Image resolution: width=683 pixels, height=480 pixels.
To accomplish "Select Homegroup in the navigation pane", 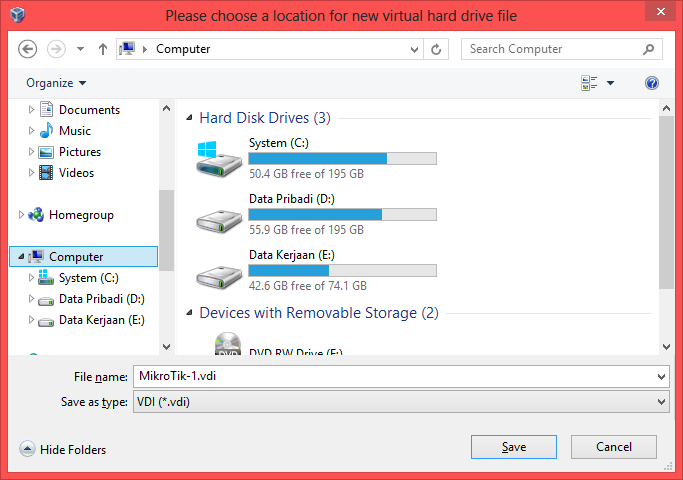I will pos(81,215).
